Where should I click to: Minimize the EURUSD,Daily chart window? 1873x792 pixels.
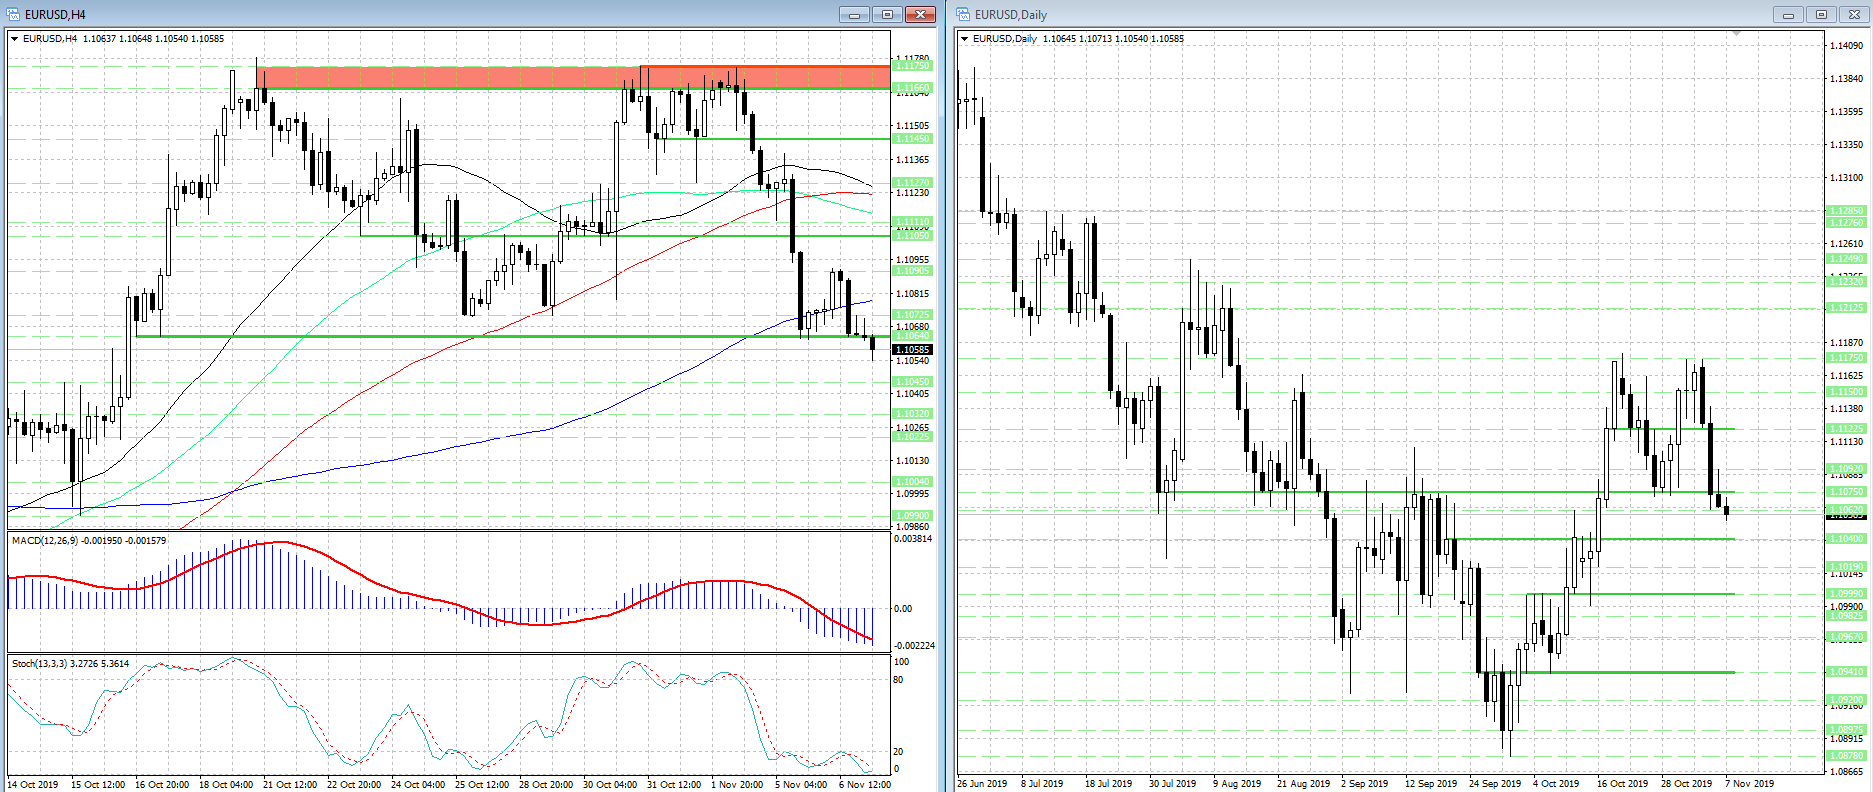point(1788,14)
